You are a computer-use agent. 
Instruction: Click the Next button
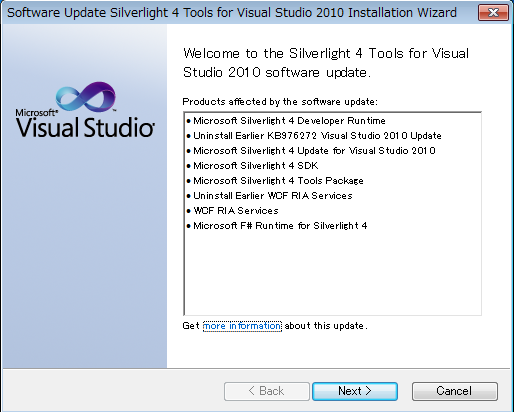[x=355, y=391]
